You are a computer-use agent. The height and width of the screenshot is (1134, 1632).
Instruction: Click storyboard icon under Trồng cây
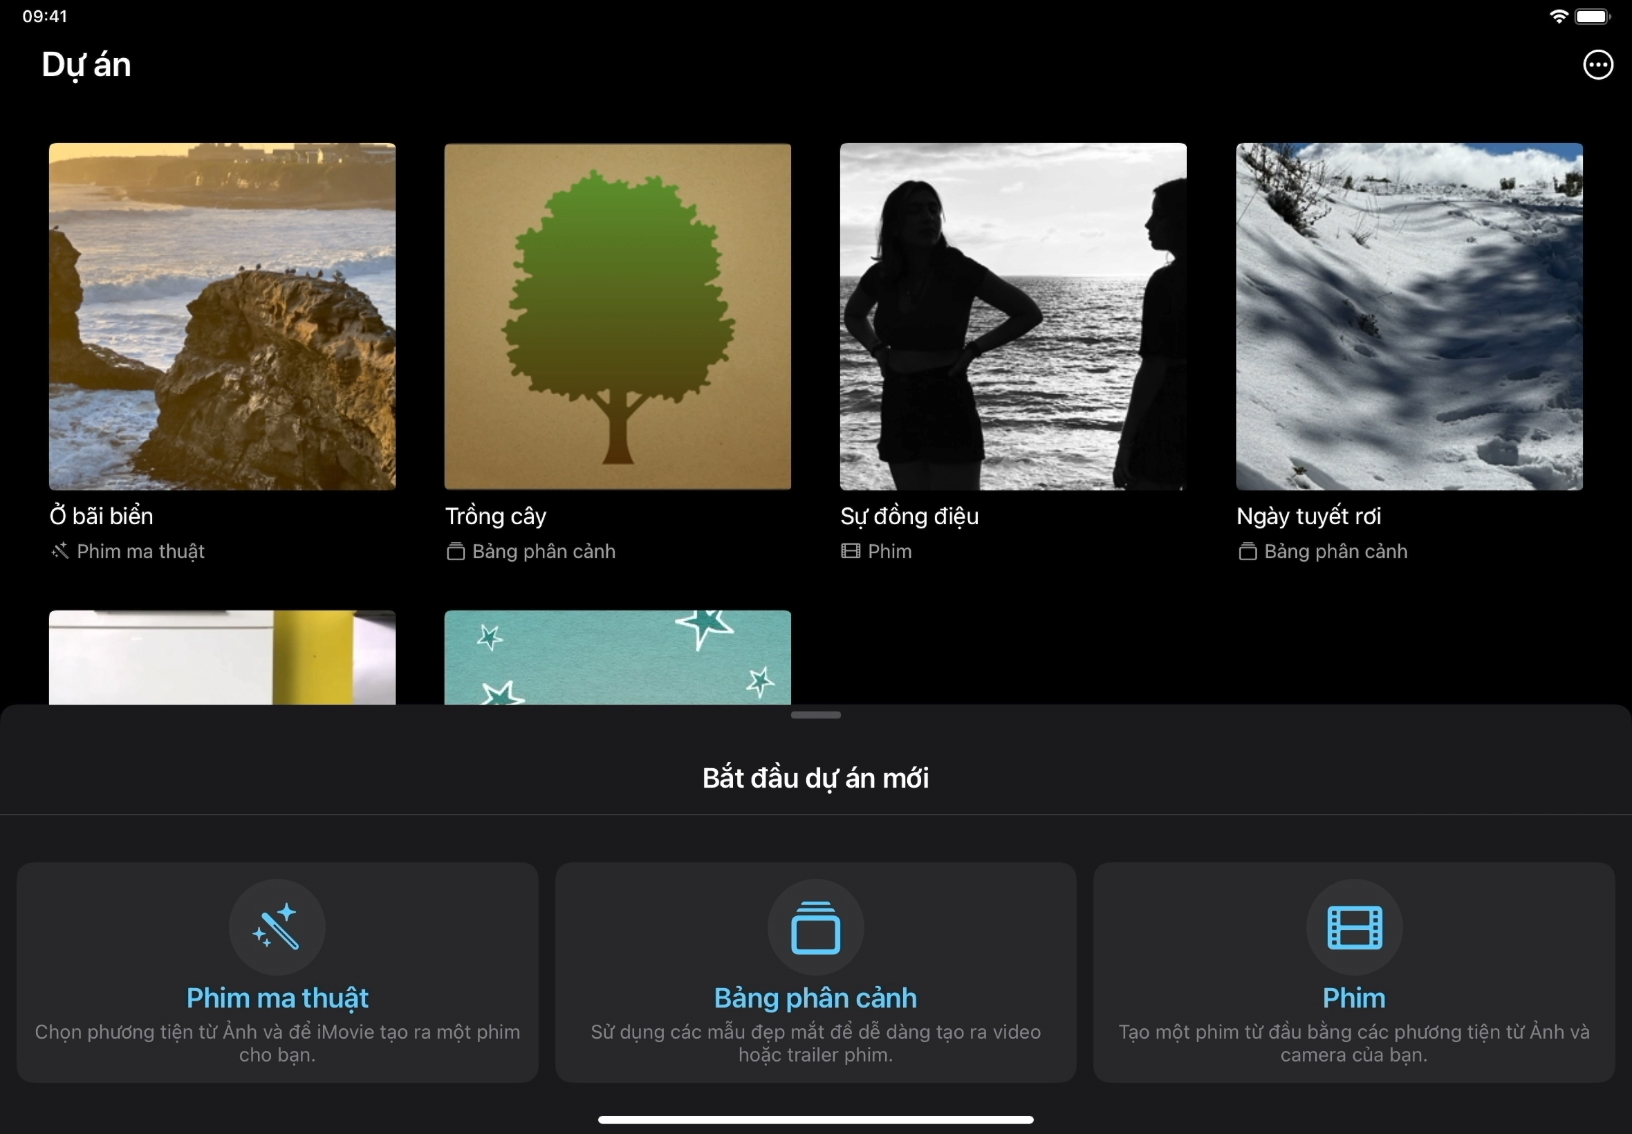(455, 551)
